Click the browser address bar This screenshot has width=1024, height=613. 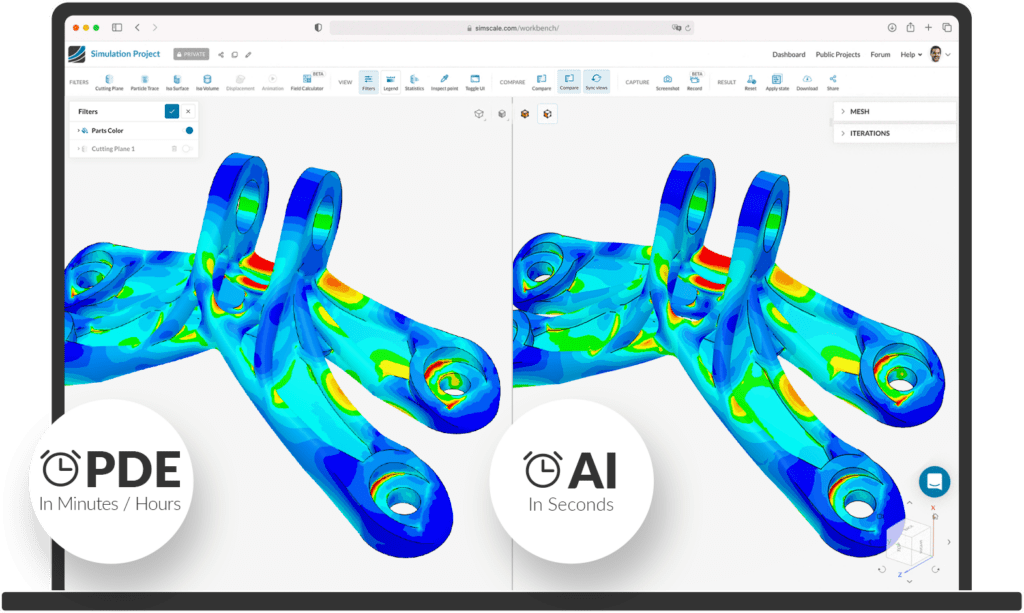(x=511, y=28)
